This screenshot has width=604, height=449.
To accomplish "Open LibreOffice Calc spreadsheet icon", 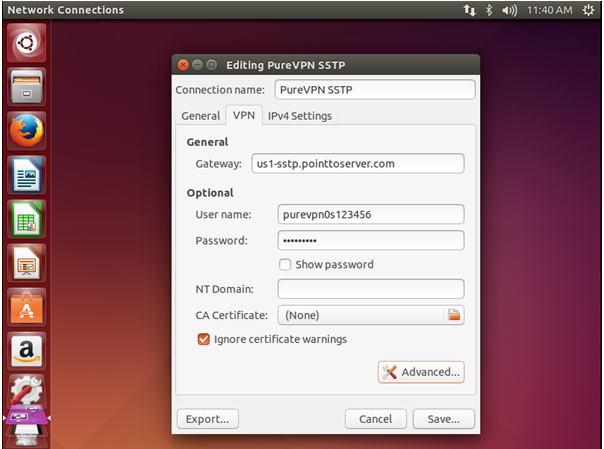I will click(x=27, y=219).
